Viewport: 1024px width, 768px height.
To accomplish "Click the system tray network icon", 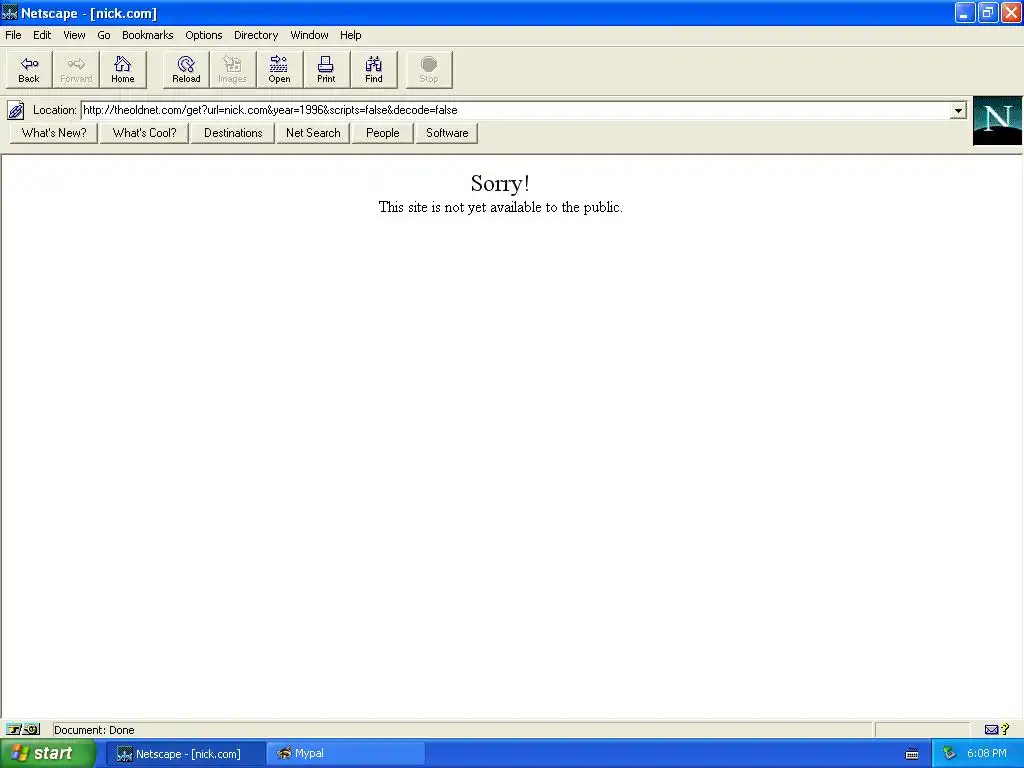I will pyautogui.click(x=949, y=754).
